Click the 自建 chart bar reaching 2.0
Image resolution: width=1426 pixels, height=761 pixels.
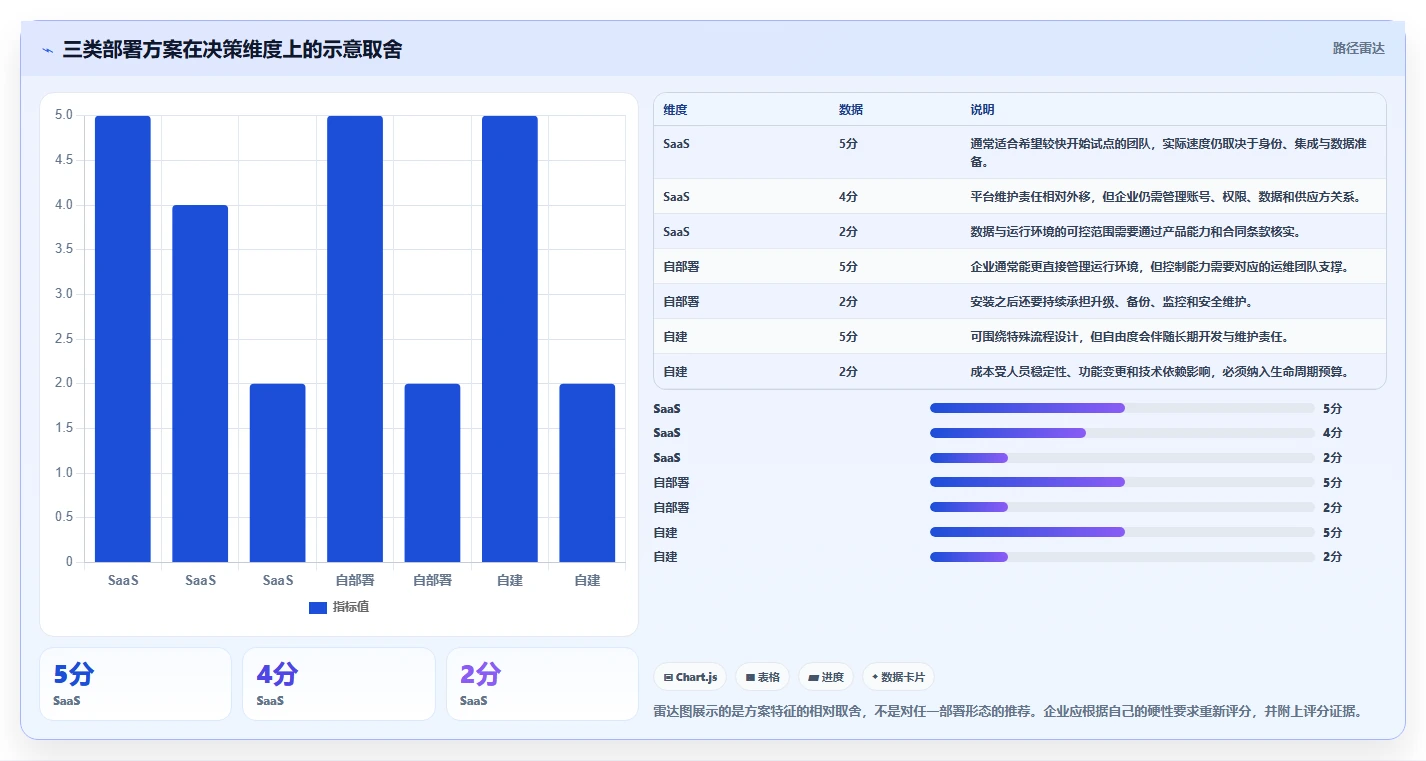pyautogui.click(x=587, y=473)
